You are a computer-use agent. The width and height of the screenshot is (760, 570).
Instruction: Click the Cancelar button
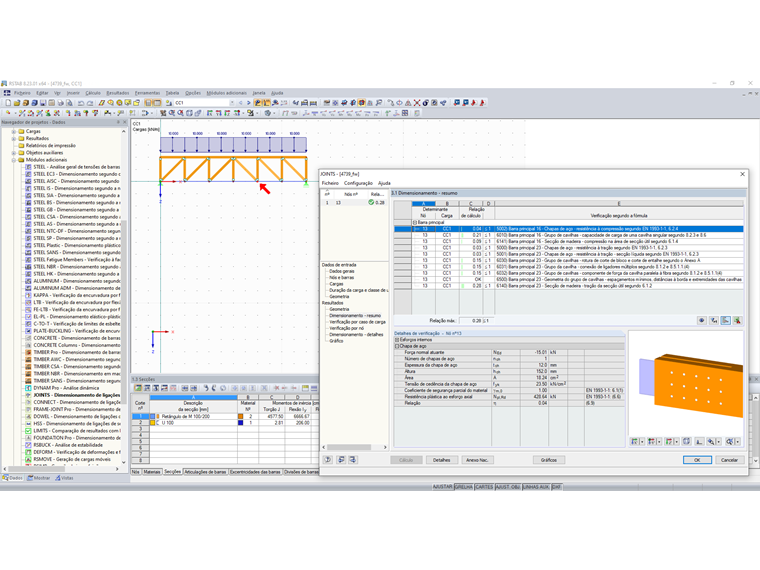point(729,460)
